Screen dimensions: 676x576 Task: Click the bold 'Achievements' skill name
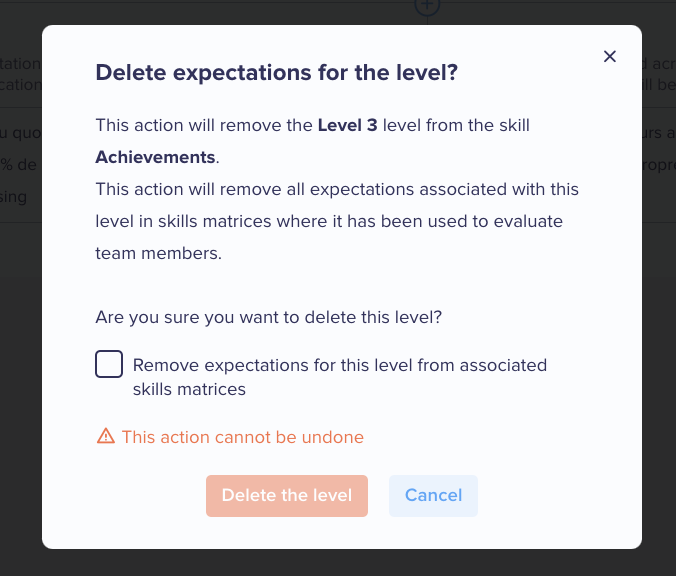155,157
